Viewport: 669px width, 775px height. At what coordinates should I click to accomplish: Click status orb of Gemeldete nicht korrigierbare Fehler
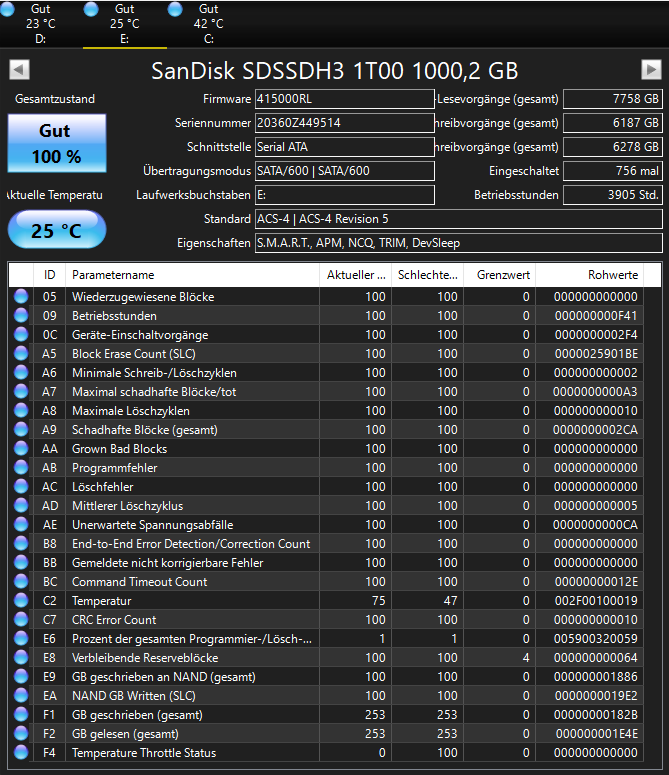21,562
